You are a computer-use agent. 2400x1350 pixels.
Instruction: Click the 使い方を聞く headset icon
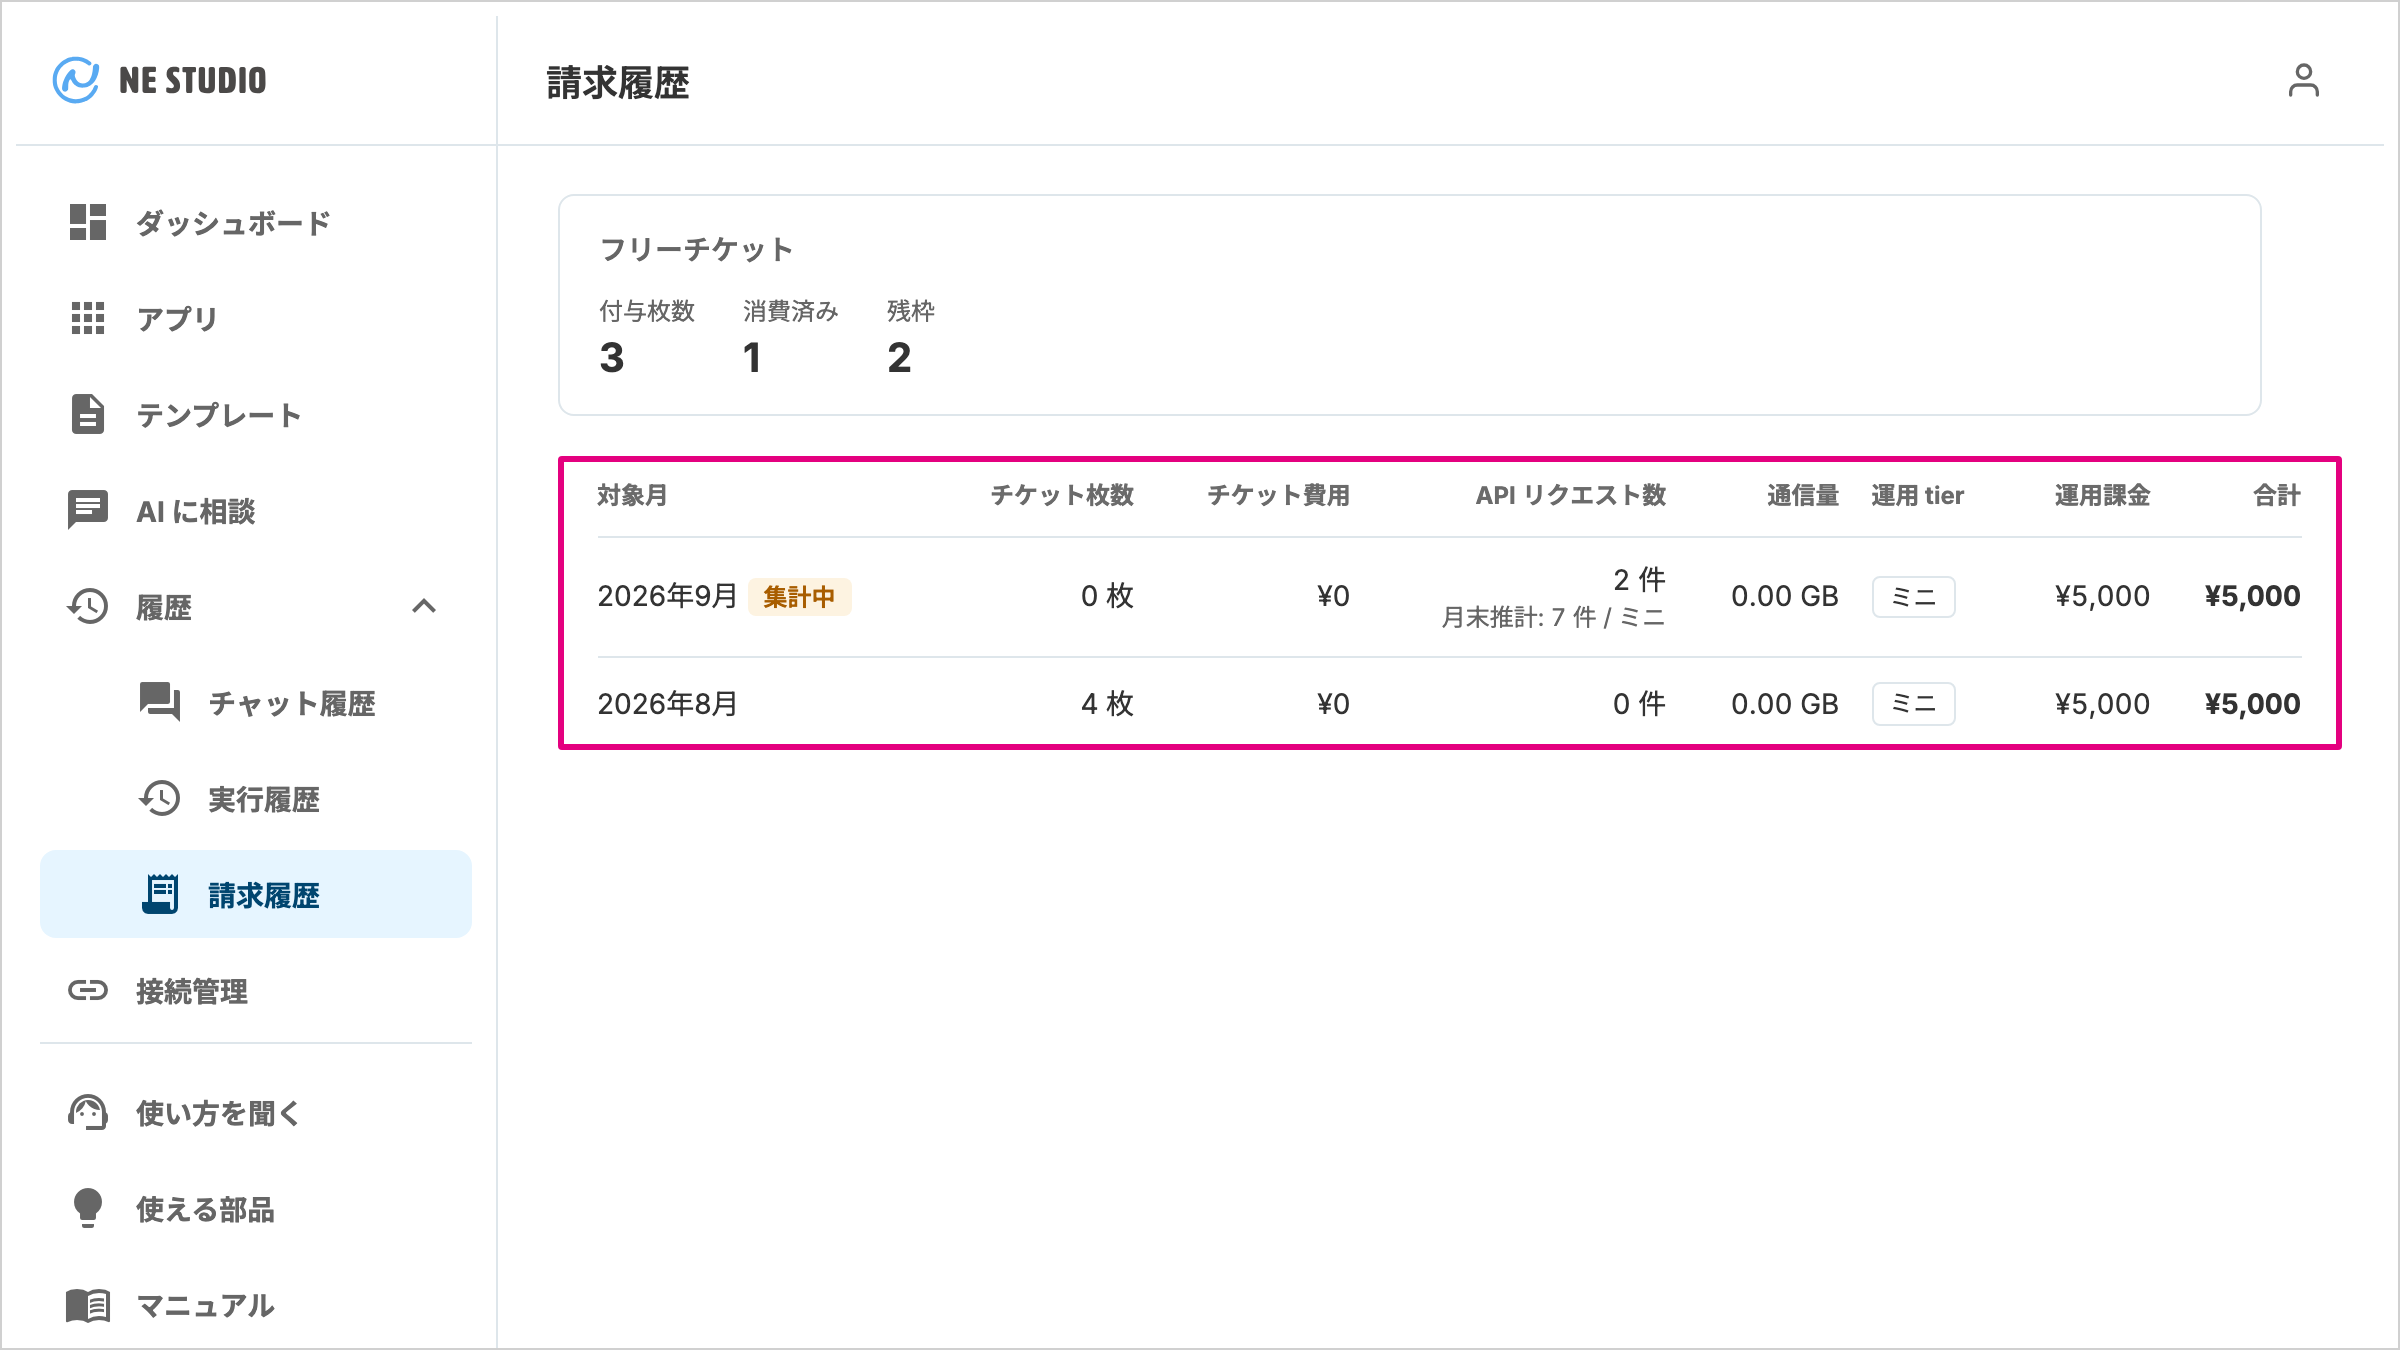88,1112
